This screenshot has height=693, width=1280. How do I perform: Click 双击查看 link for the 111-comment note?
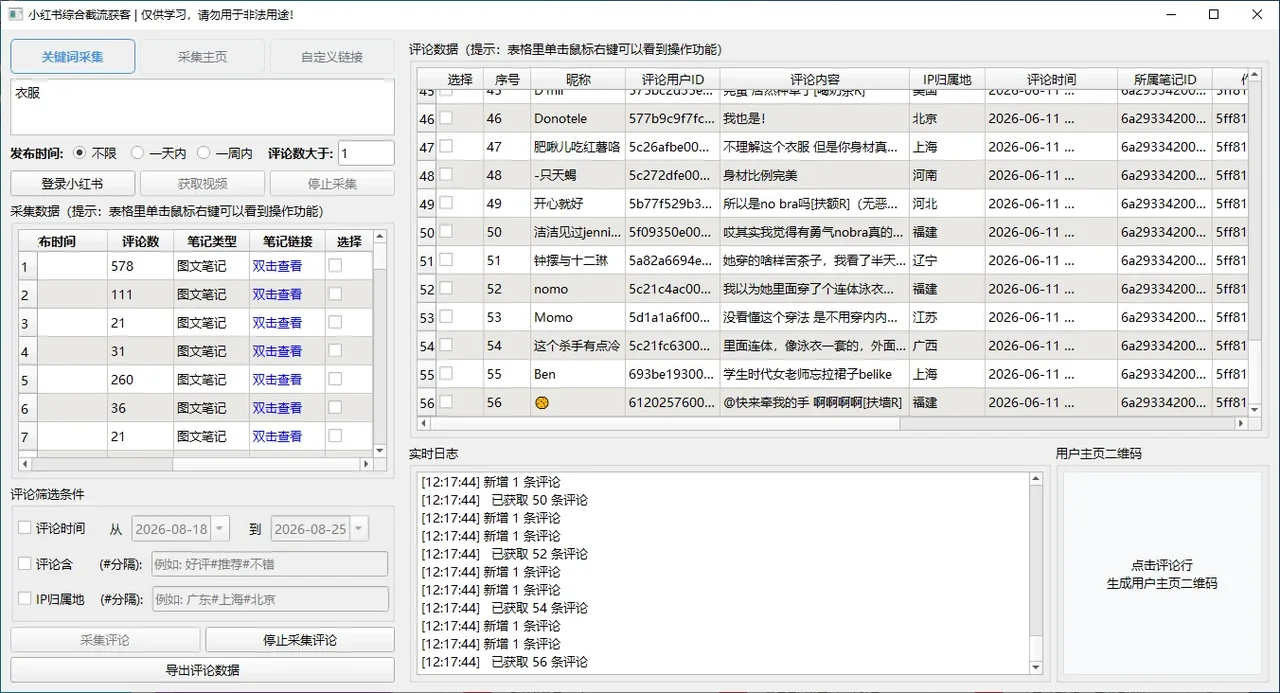pos(277,295)
